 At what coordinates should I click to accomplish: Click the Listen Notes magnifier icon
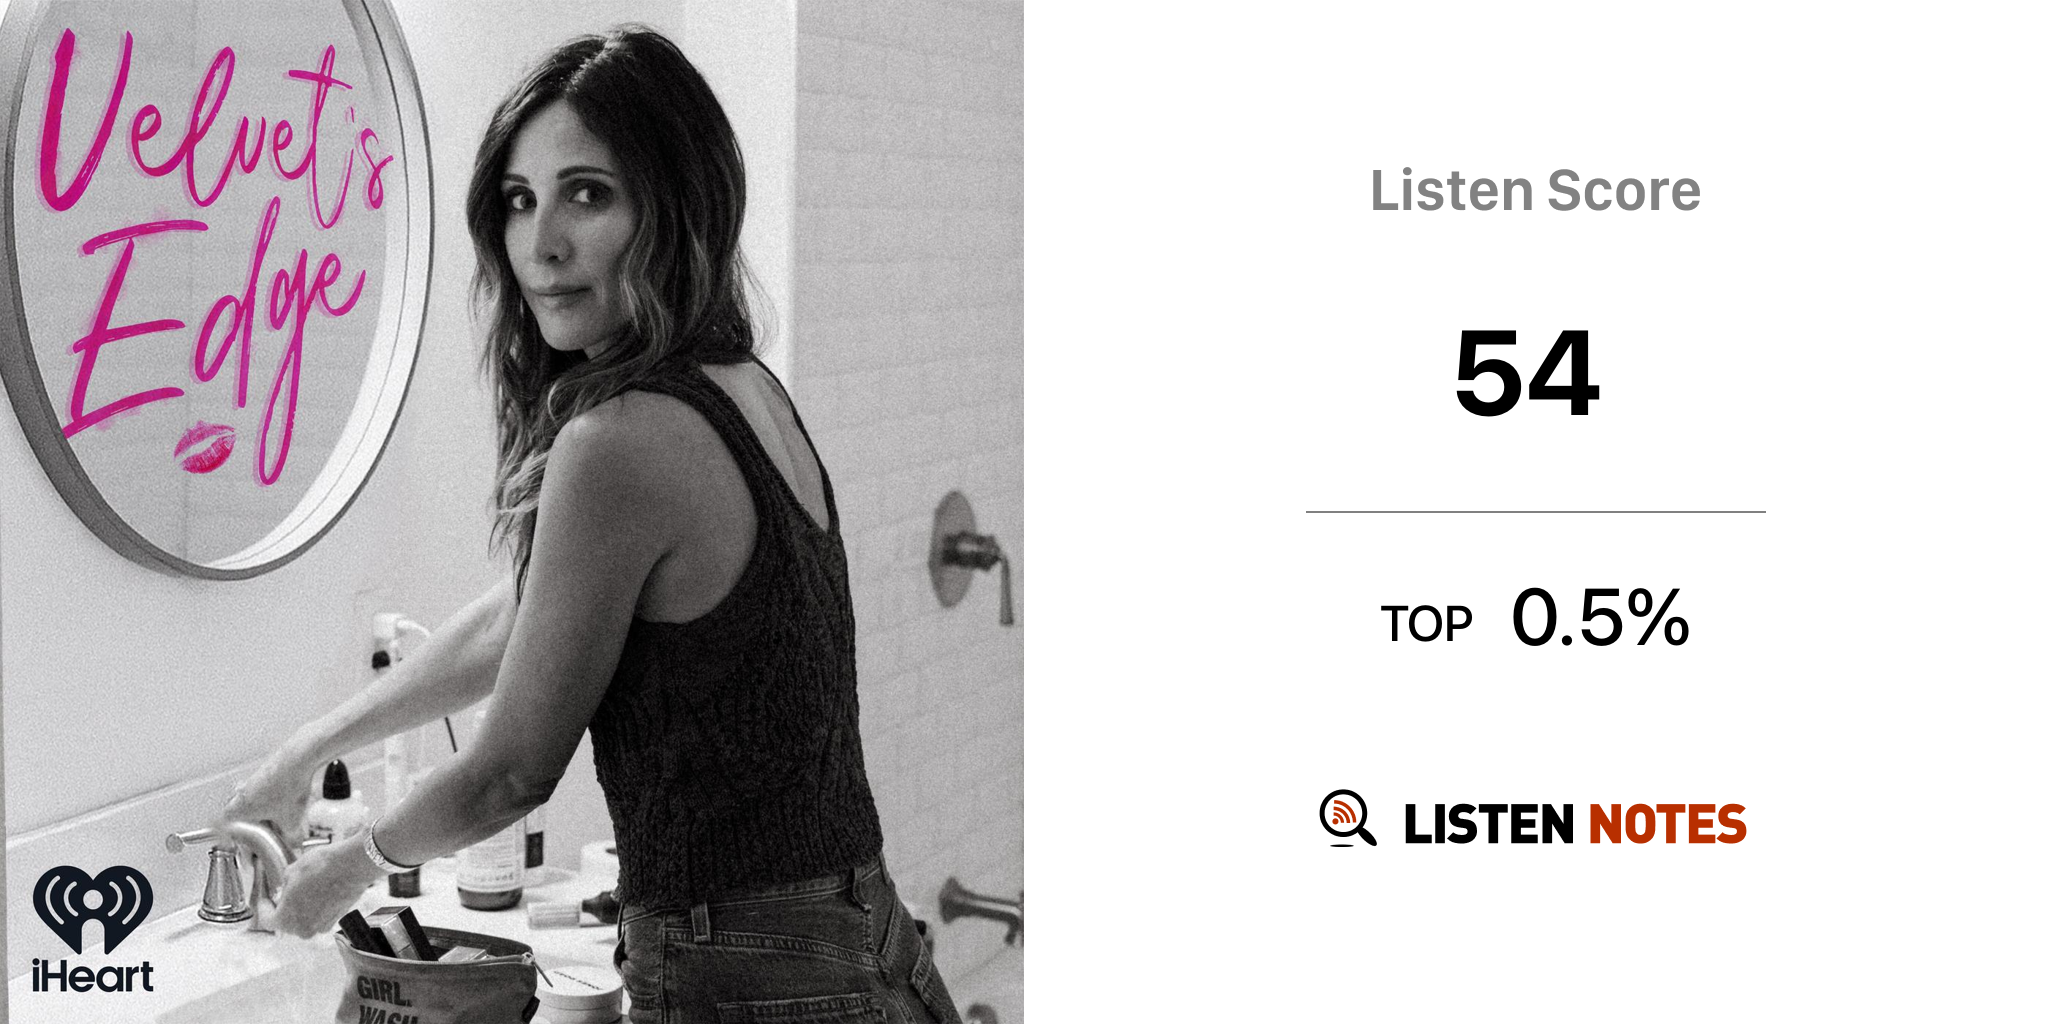[1347, 819]
